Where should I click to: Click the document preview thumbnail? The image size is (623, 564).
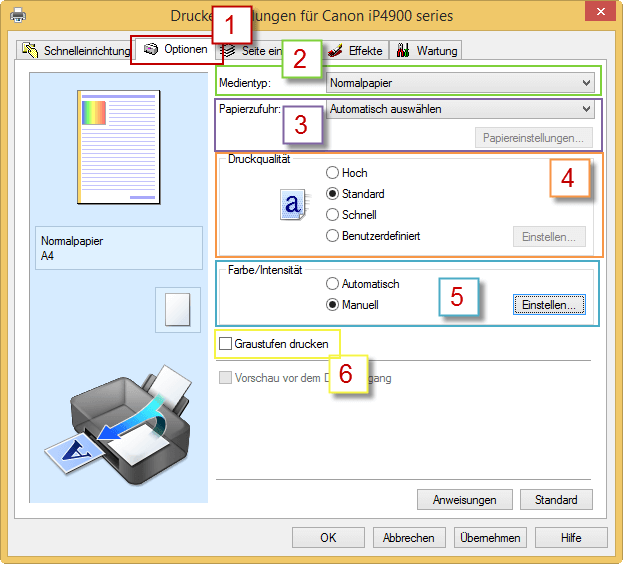(x=118, y=147)
